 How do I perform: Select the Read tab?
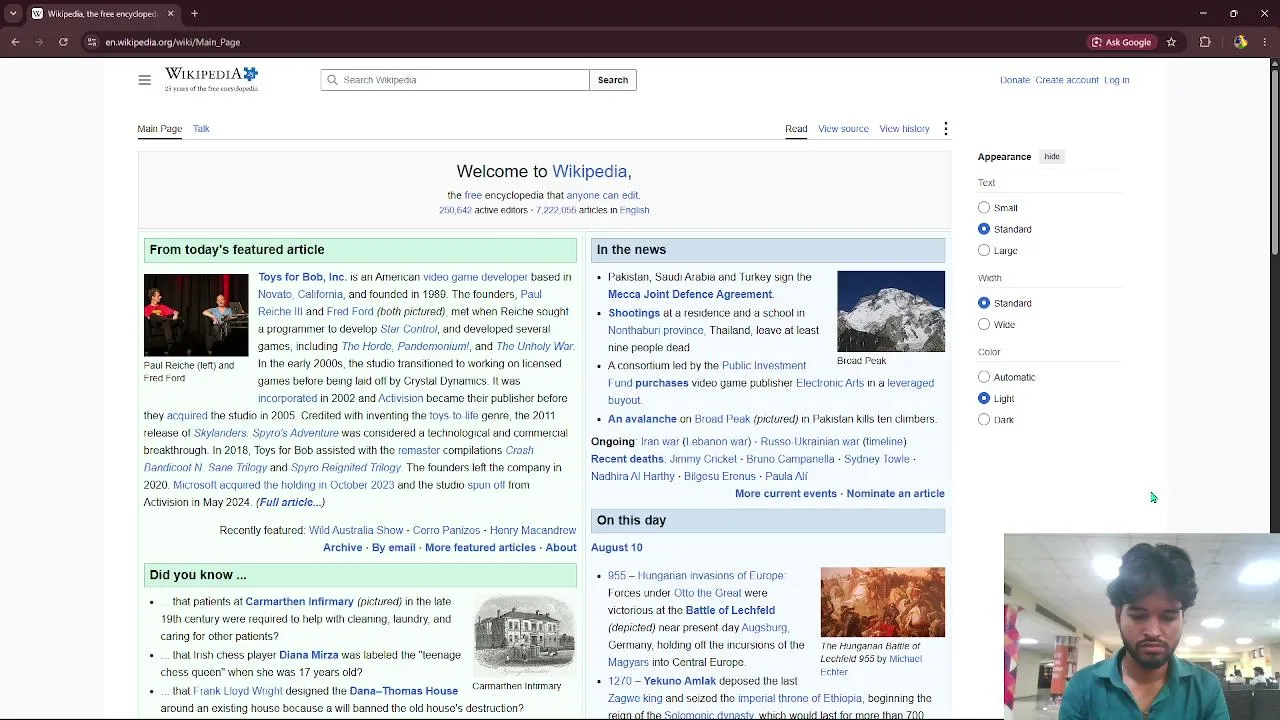tap(796, 129)
